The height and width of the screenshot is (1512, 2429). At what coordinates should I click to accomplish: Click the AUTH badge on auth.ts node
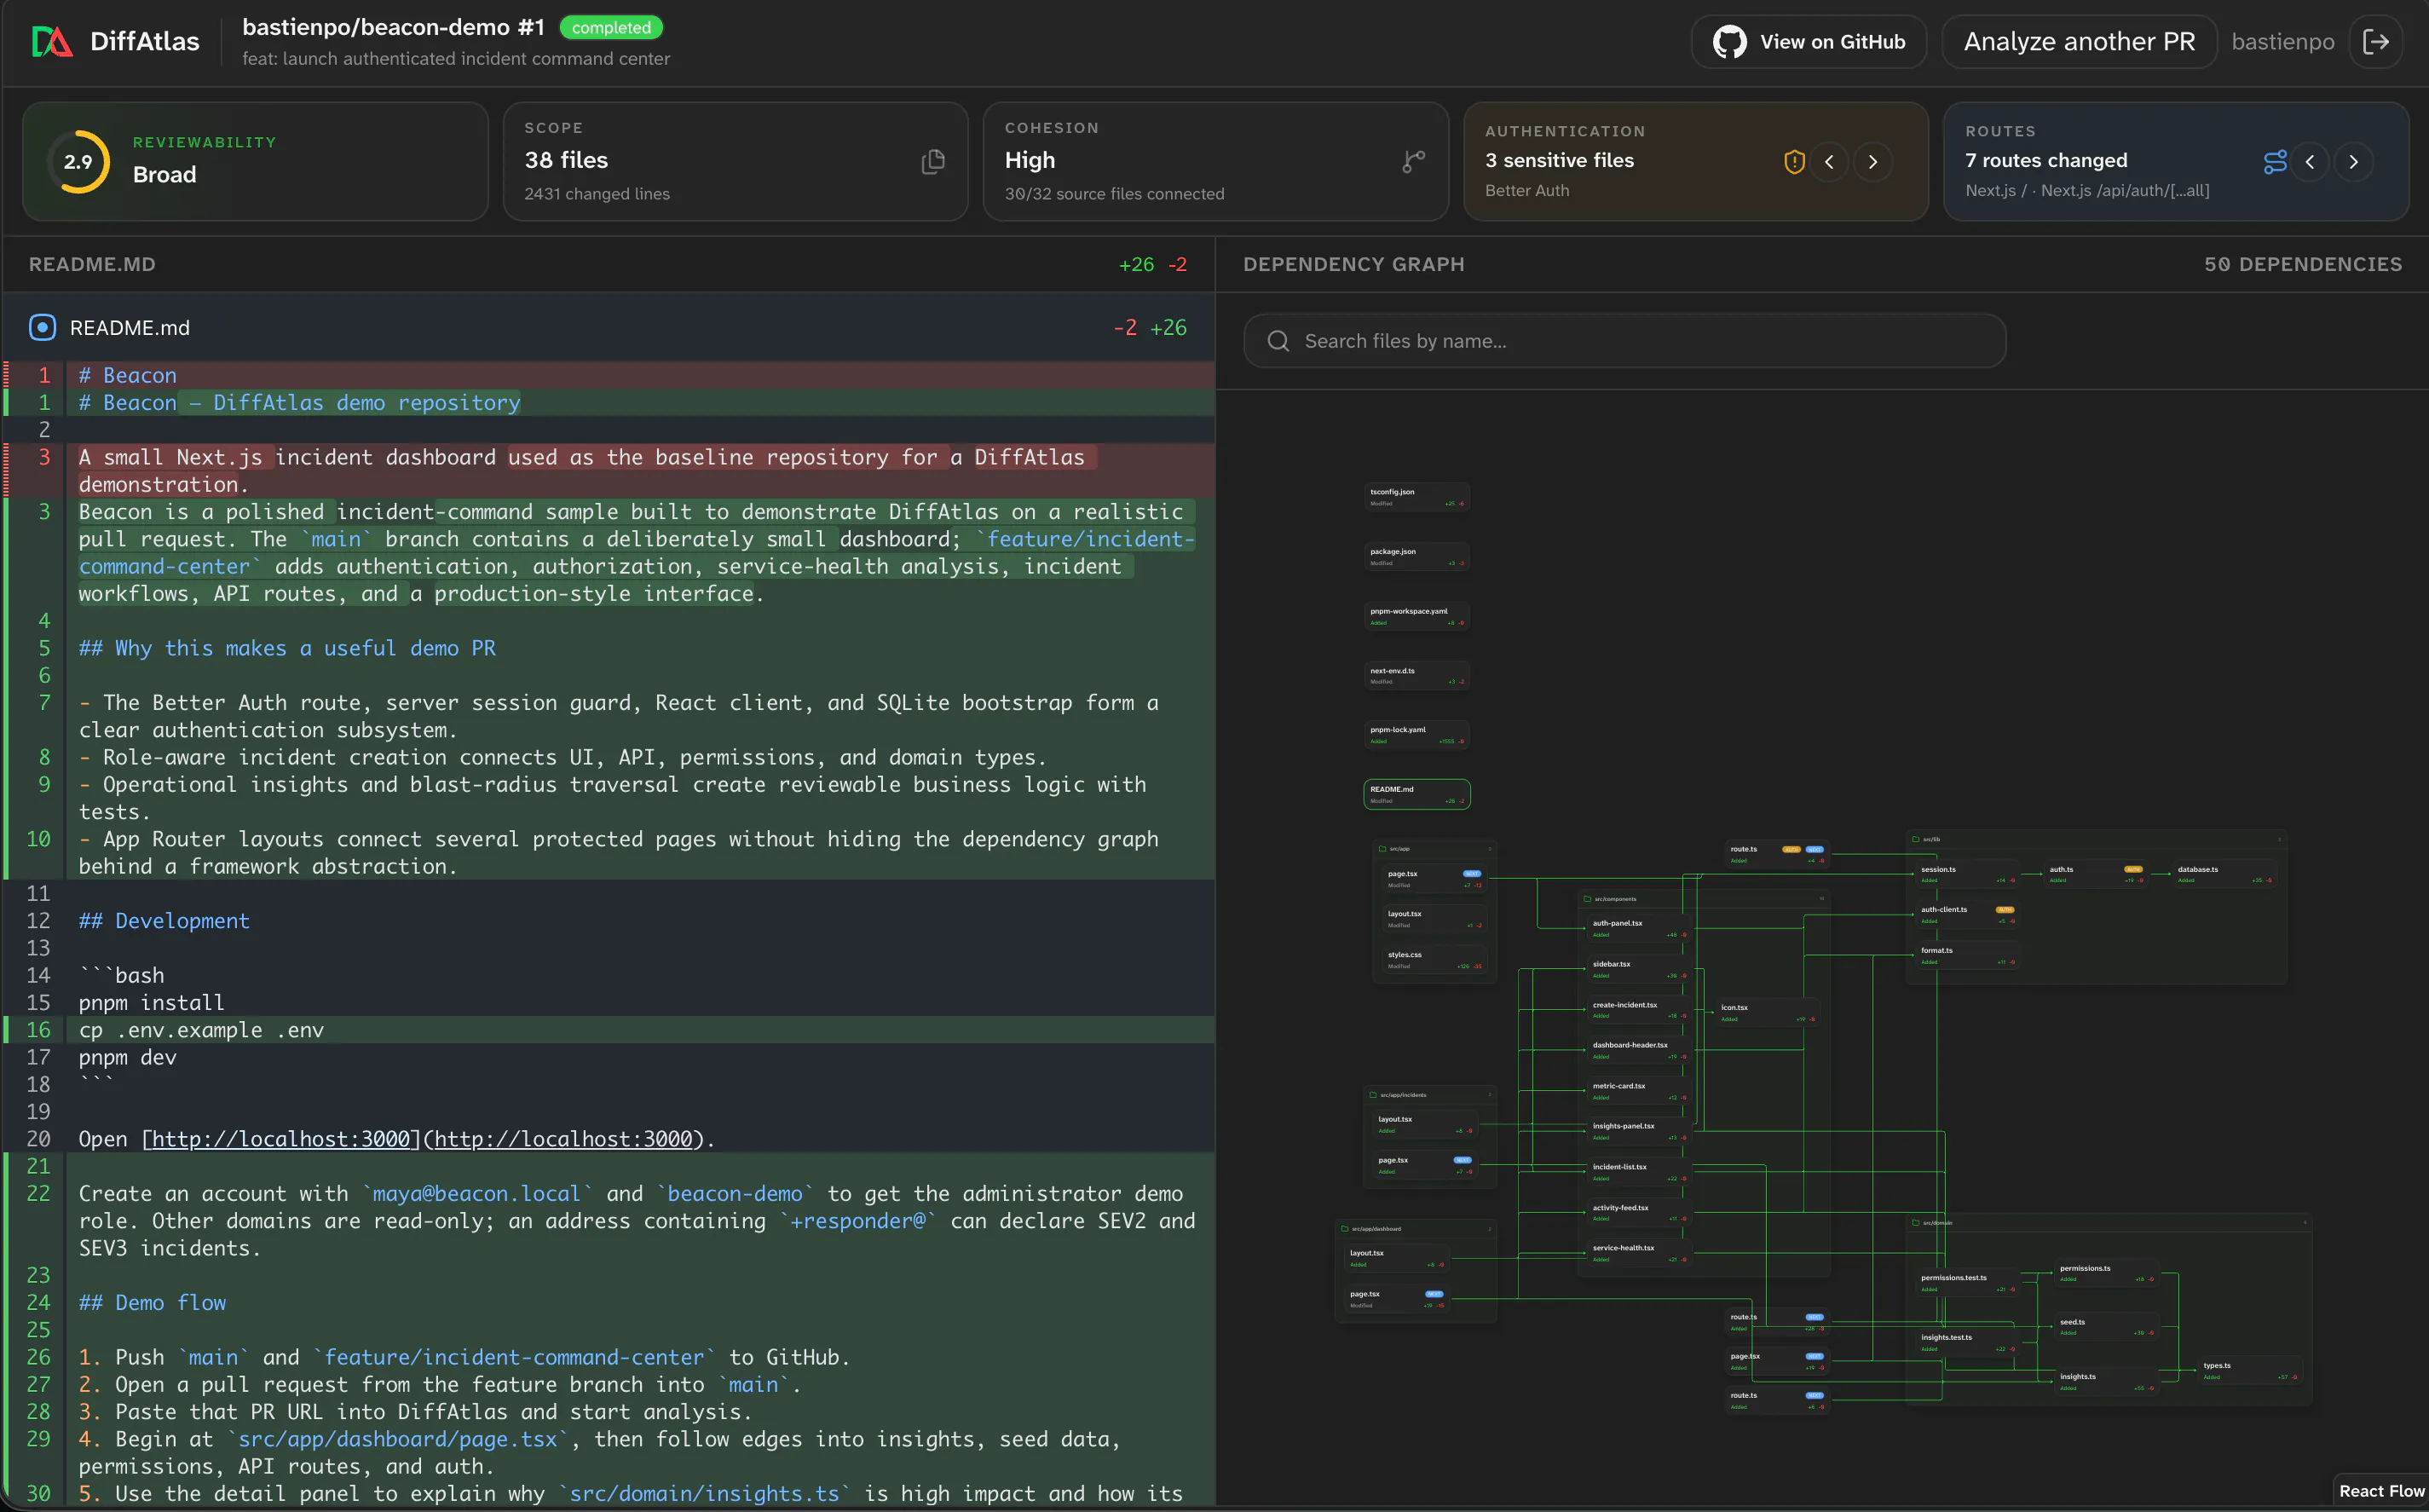coord(2133,869)
